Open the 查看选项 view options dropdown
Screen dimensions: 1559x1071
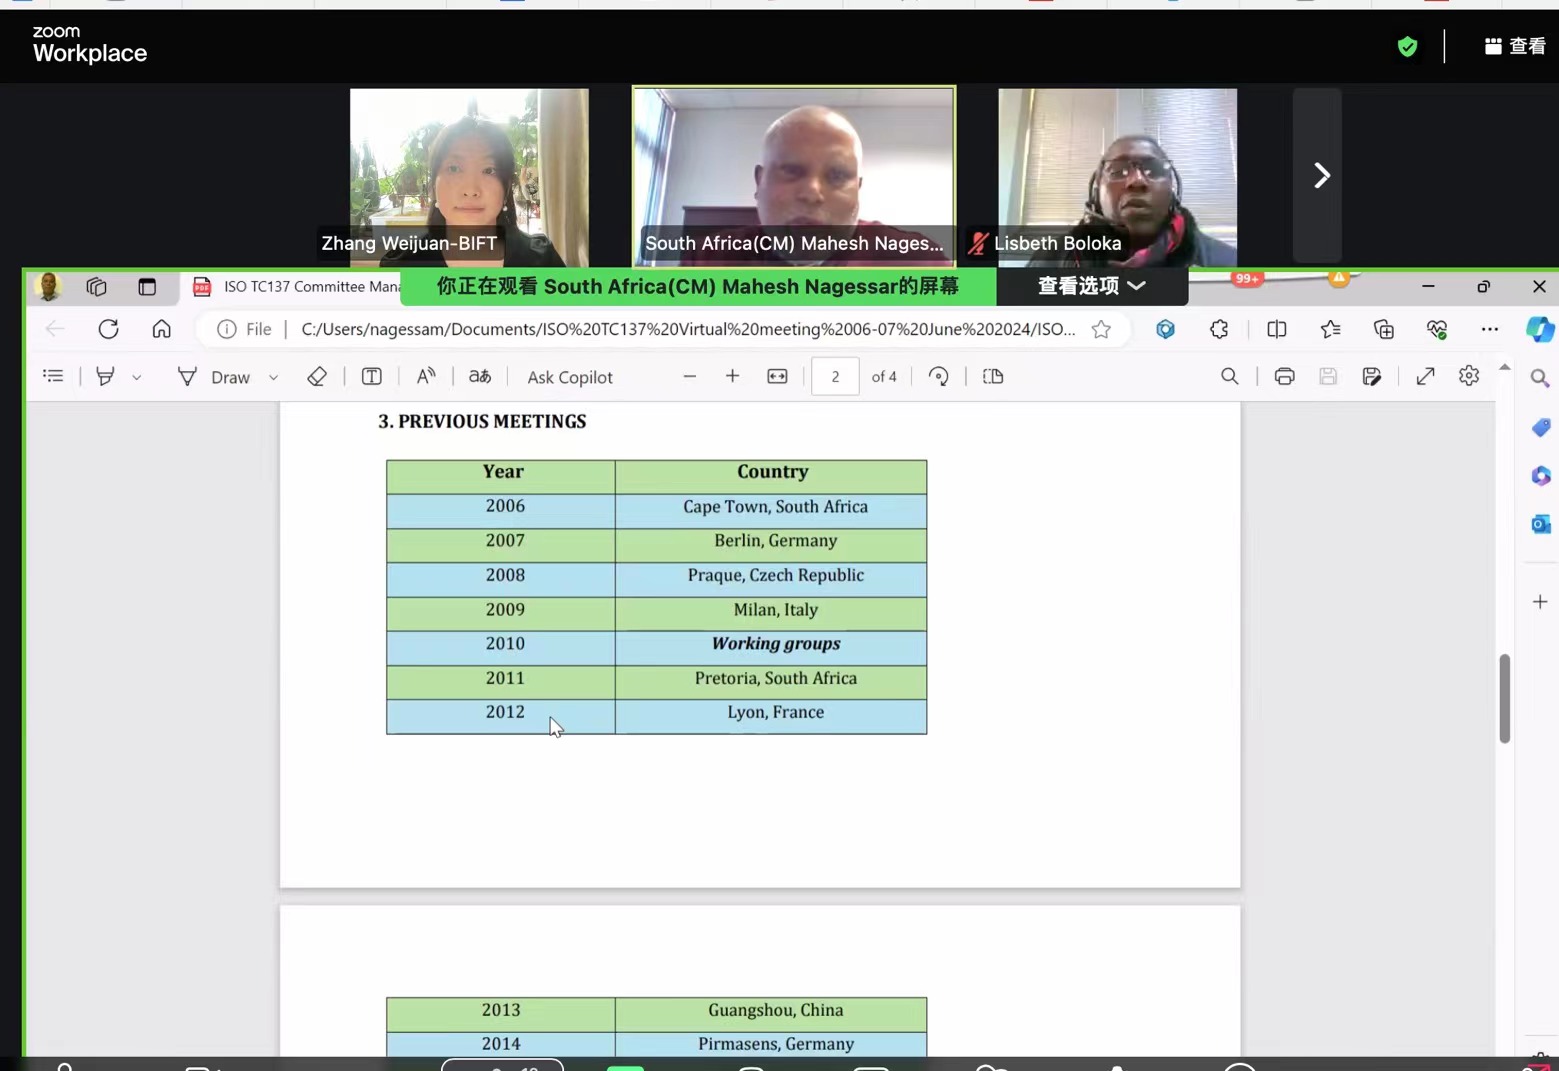point(1091,286)
